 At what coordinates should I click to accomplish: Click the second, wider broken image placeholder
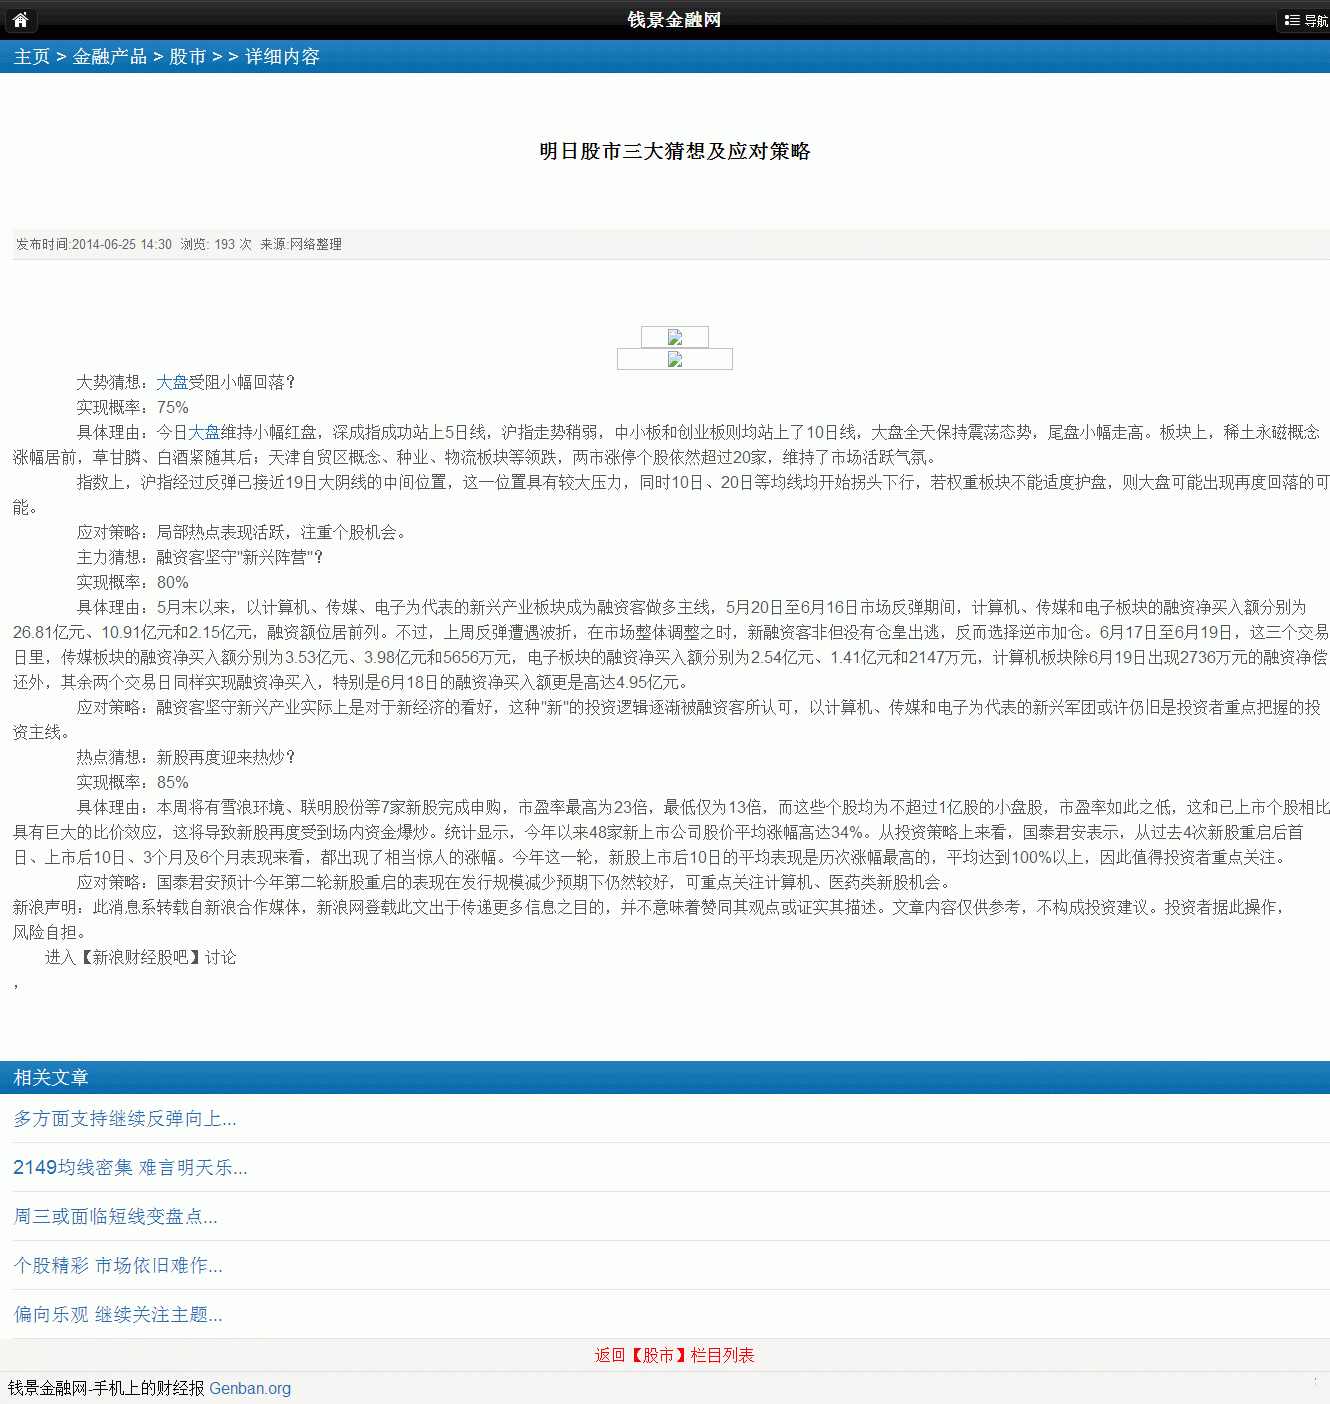point(675,359)
